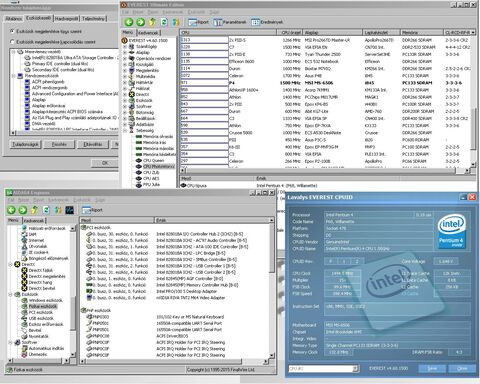Select CPU Queen benchmark in EVEREST tree
This screenshot has height=384, width=480.
point(153,160)
